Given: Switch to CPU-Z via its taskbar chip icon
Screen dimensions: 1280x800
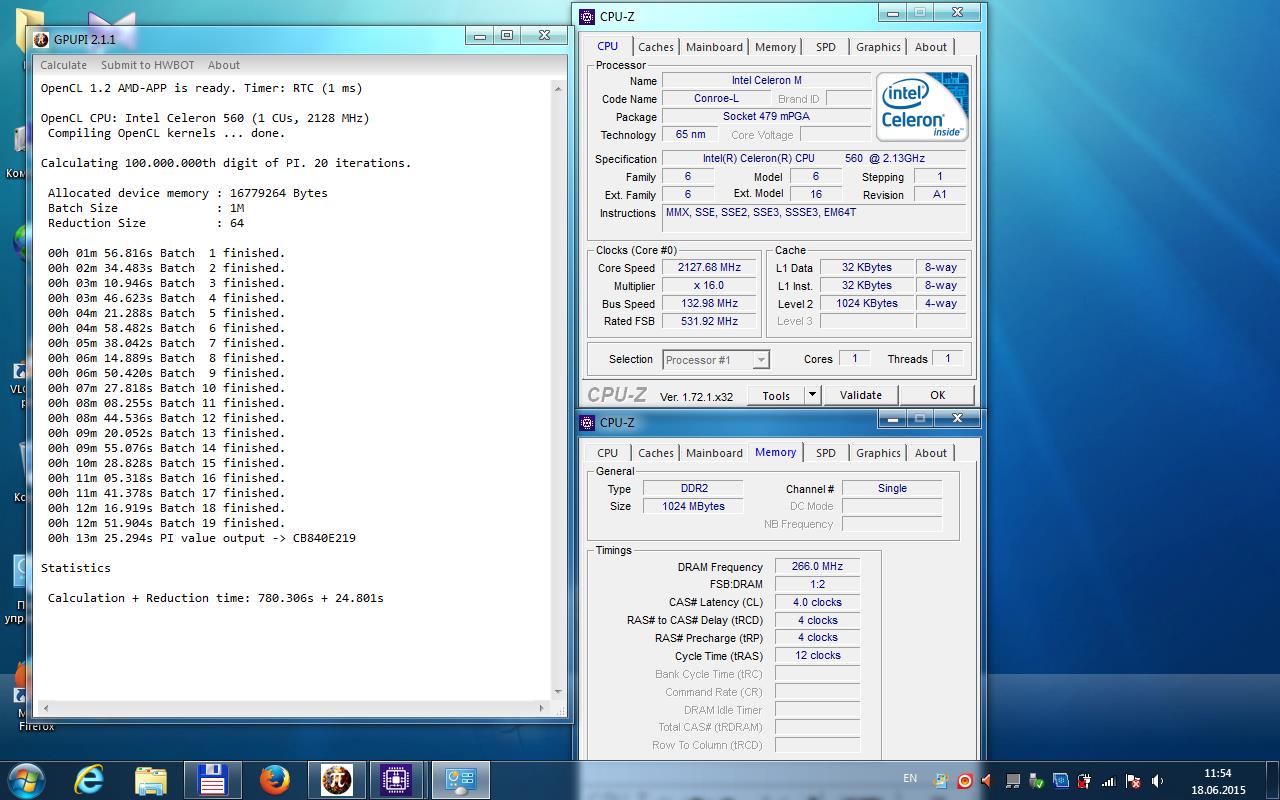Looking at the screenshot, I should coord(397,779).
